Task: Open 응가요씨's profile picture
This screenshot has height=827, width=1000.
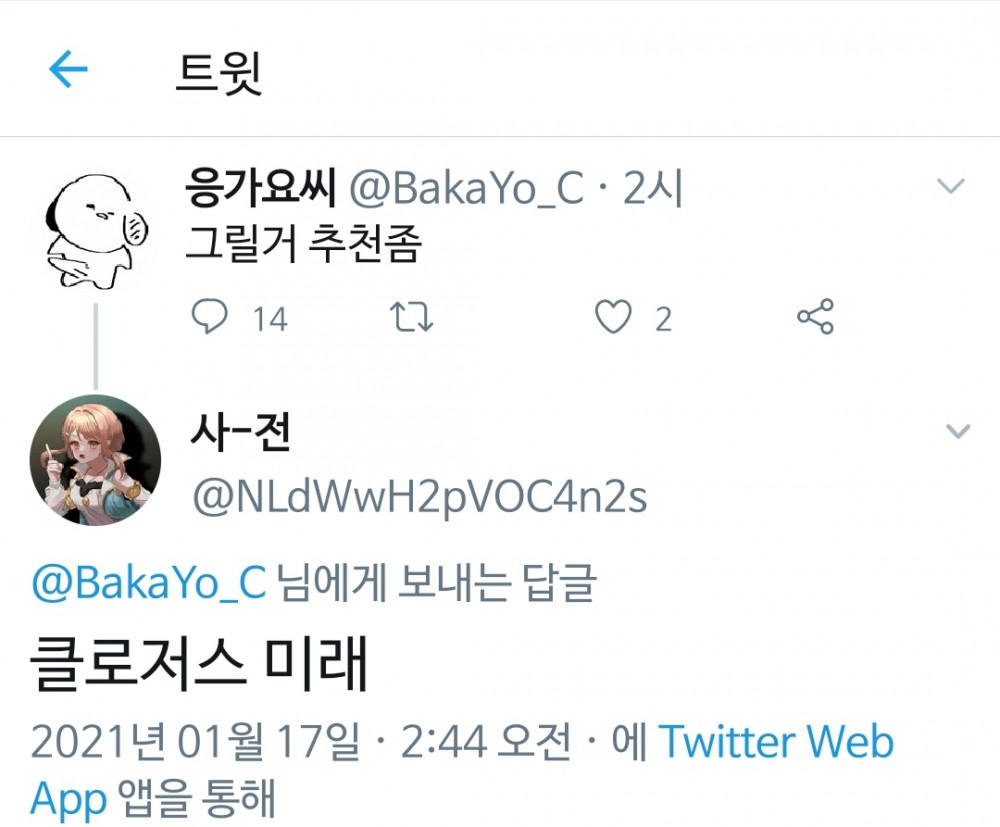Action: 97,231
